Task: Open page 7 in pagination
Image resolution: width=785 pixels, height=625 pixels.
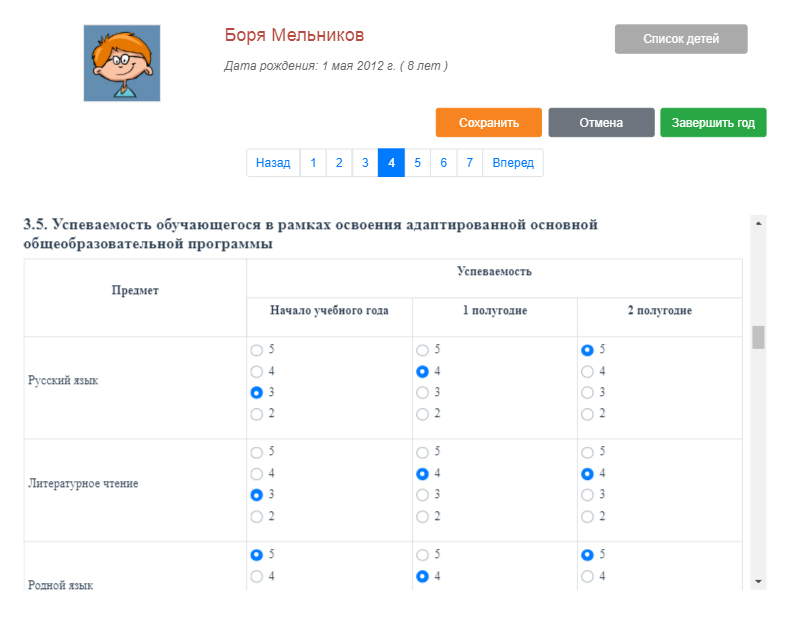Action: 469,163
